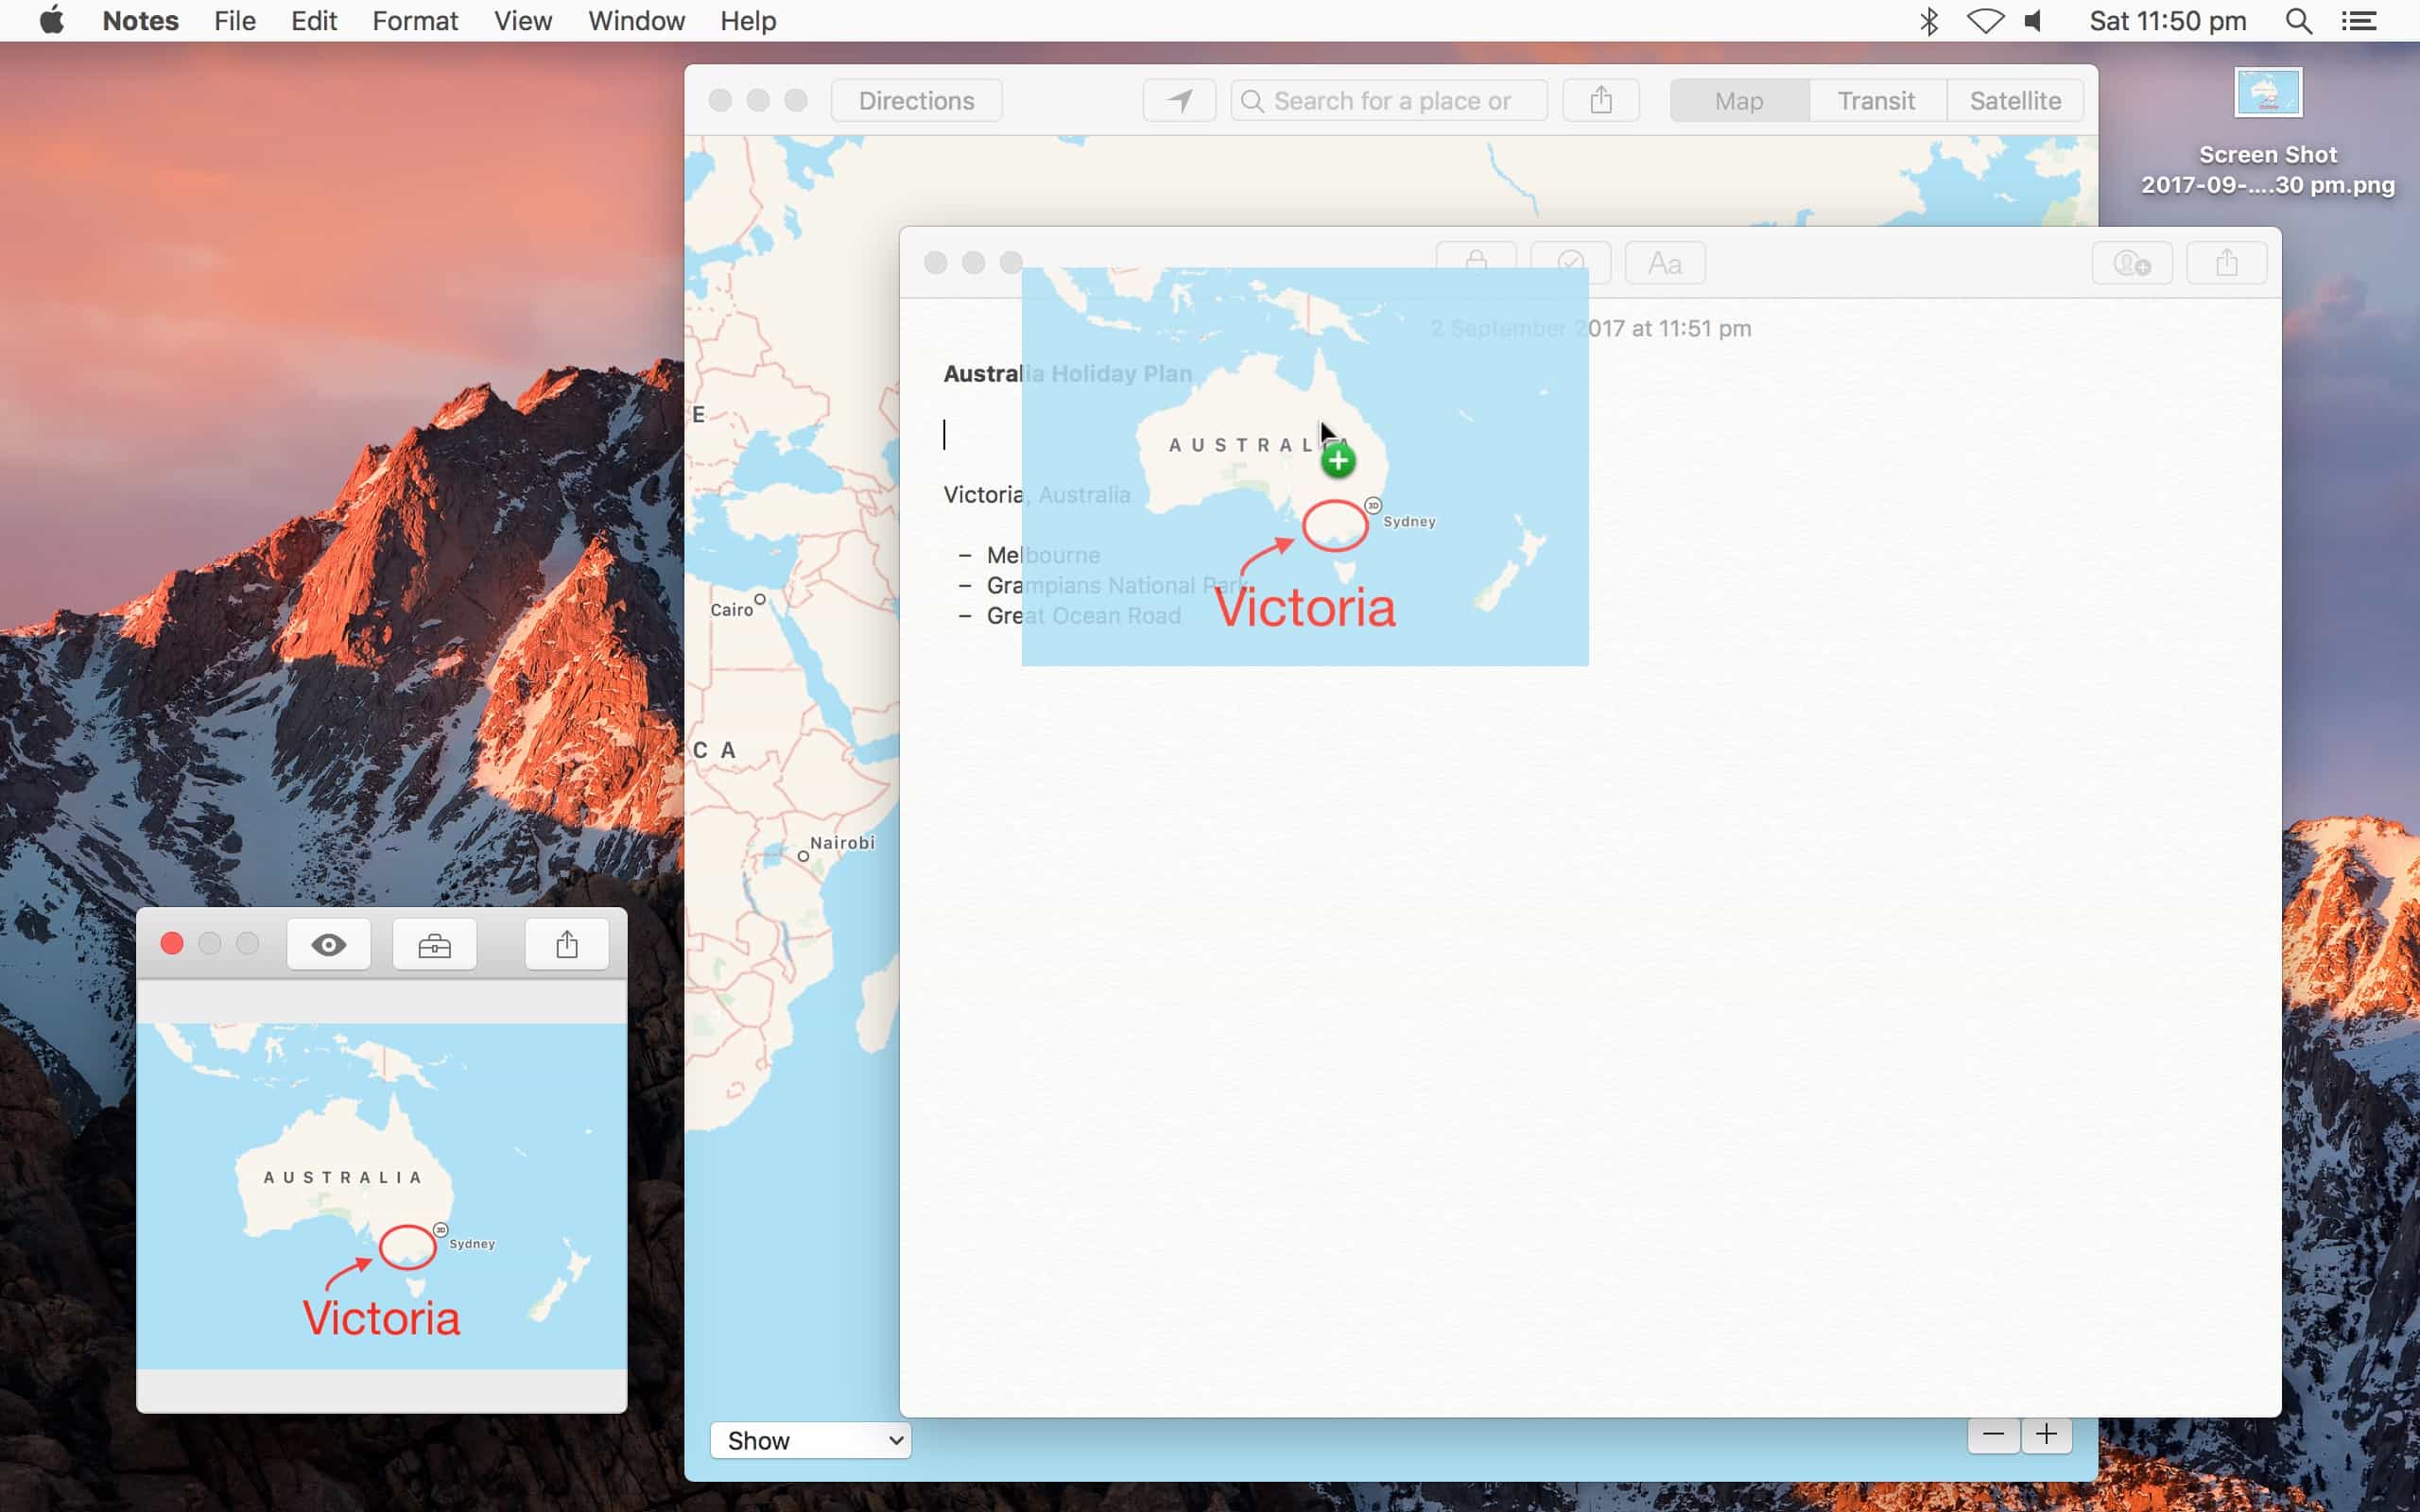Screen dimensions: 2420x1512
Task: Open the Wi-Fi menu in the menu bar
Action: tap(1984, 20)
